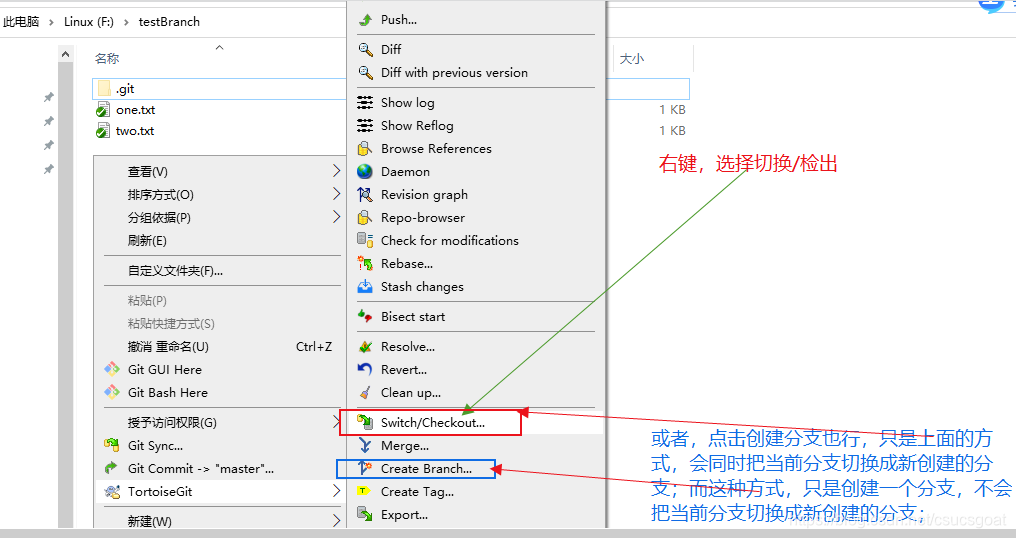
Task: Click the .git folder icon
Action: (104, 89)
